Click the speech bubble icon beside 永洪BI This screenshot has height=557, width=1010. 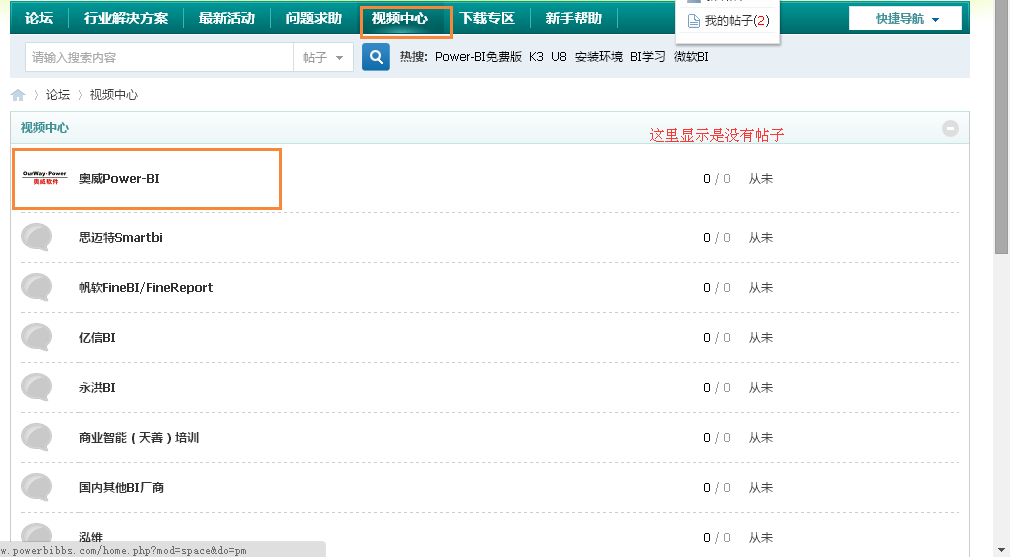point(37,388)
